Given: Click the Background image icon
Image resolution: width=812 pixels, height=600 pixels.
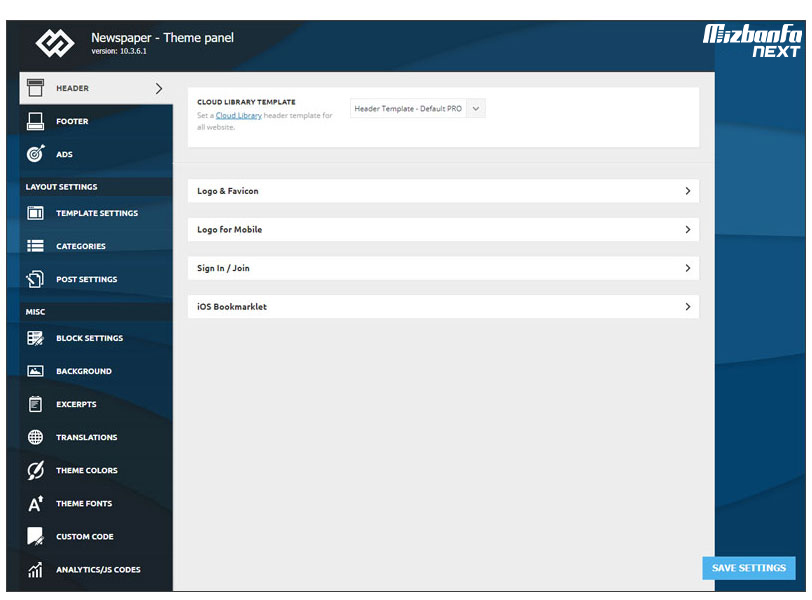Looking at the screenshot, I should coord(35,371).
